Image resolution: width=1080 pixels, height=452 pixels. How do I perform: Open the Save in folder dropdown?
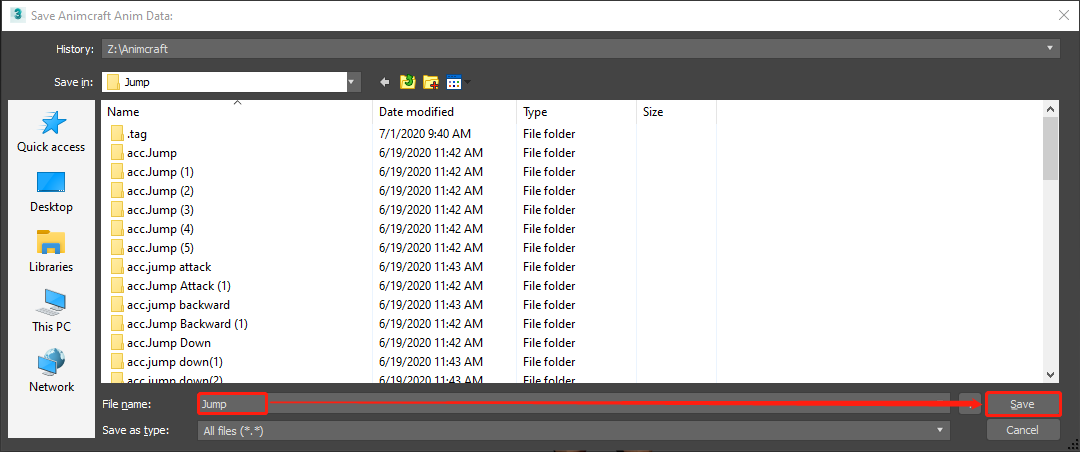[353, 82]
